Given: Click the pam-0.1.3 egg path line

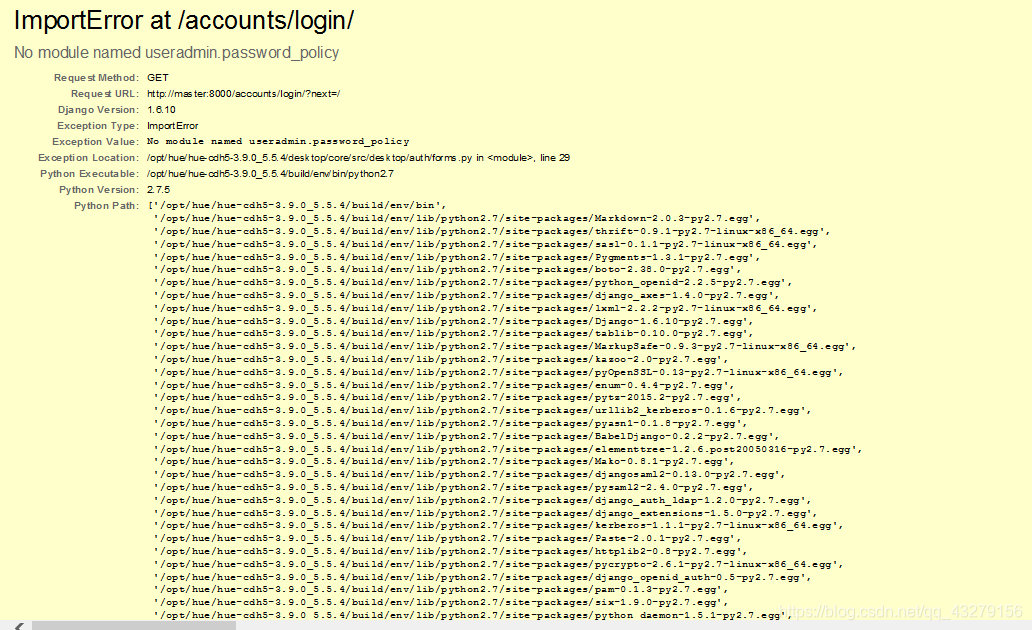Looking at the screenshot, I should pyautogui.click(x=441, y=589).
